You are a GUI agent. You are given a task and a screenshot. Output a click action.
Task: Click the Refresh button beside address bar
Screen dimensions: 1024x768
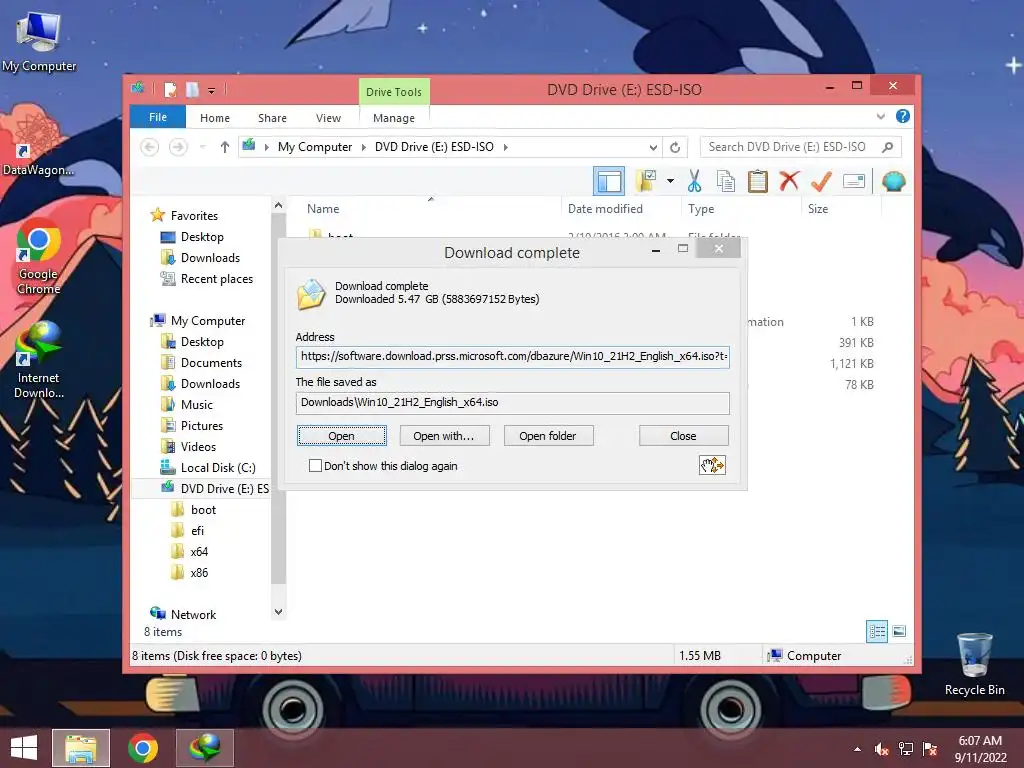coord(675,147)
